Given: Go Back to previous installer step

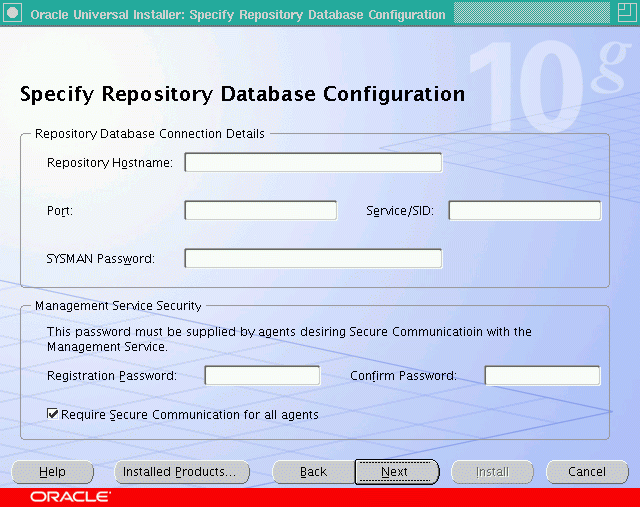Looking at the screenshot, I should pos(313,472).
